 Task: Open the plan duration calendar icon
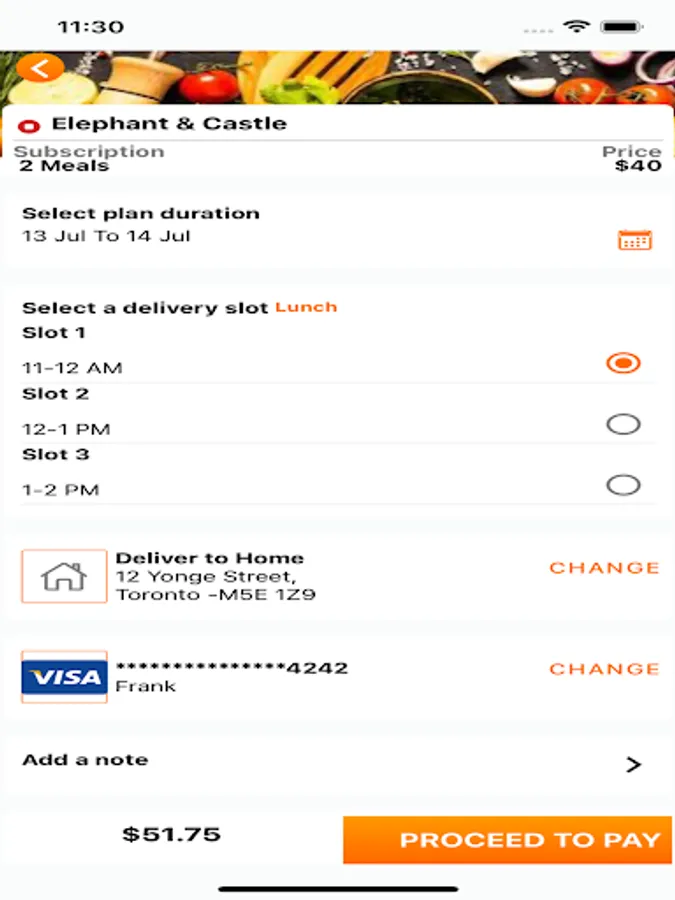click(x=635, y=240)
